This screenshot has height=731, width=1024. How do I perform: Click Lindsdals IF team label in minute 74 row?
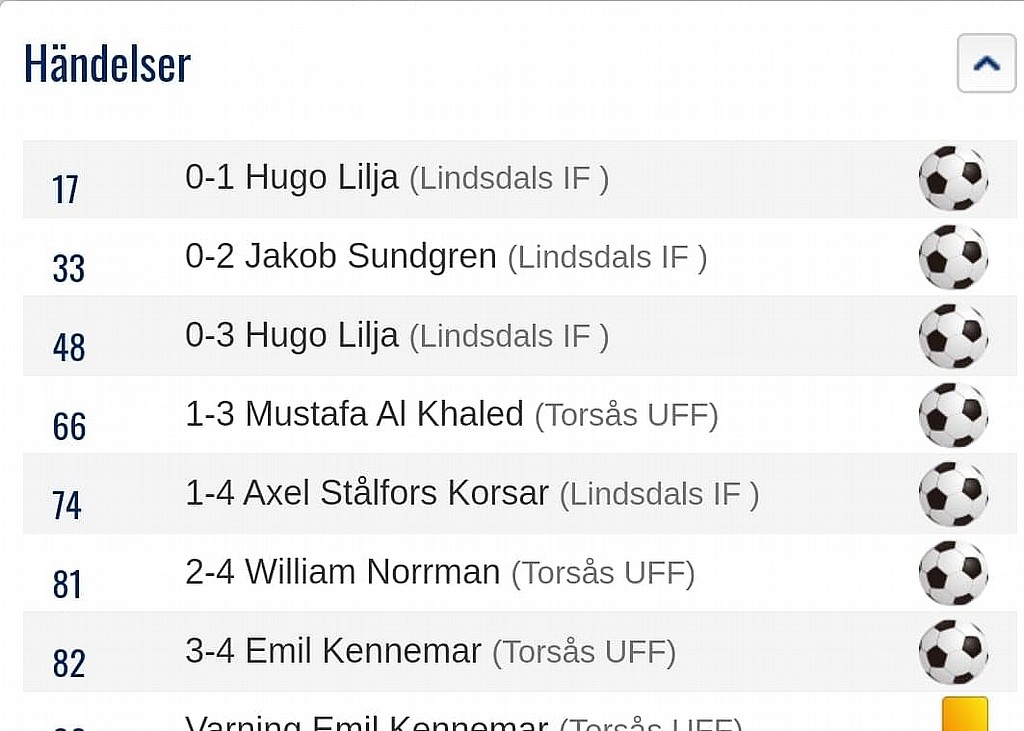click(660, 495)
